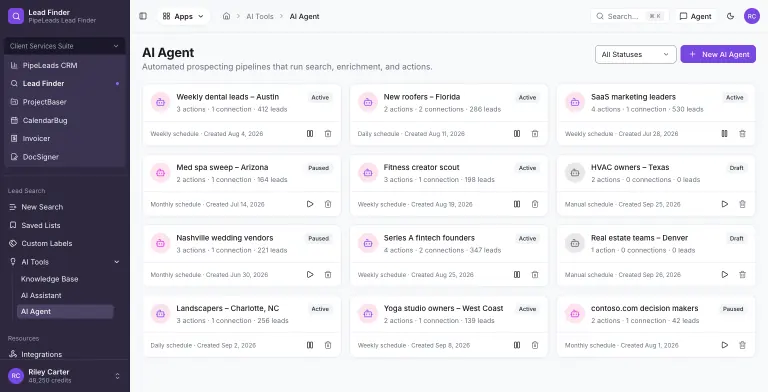Click the Lead Finder app logo
Image resolution: width=768 pixels, height=392 pixels.
coord(16,16)
